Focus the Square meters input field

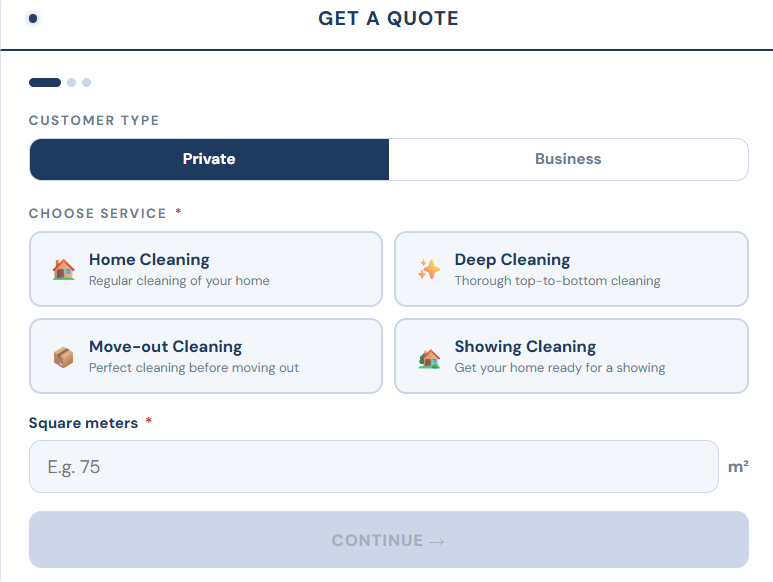[x=374, y=466]
